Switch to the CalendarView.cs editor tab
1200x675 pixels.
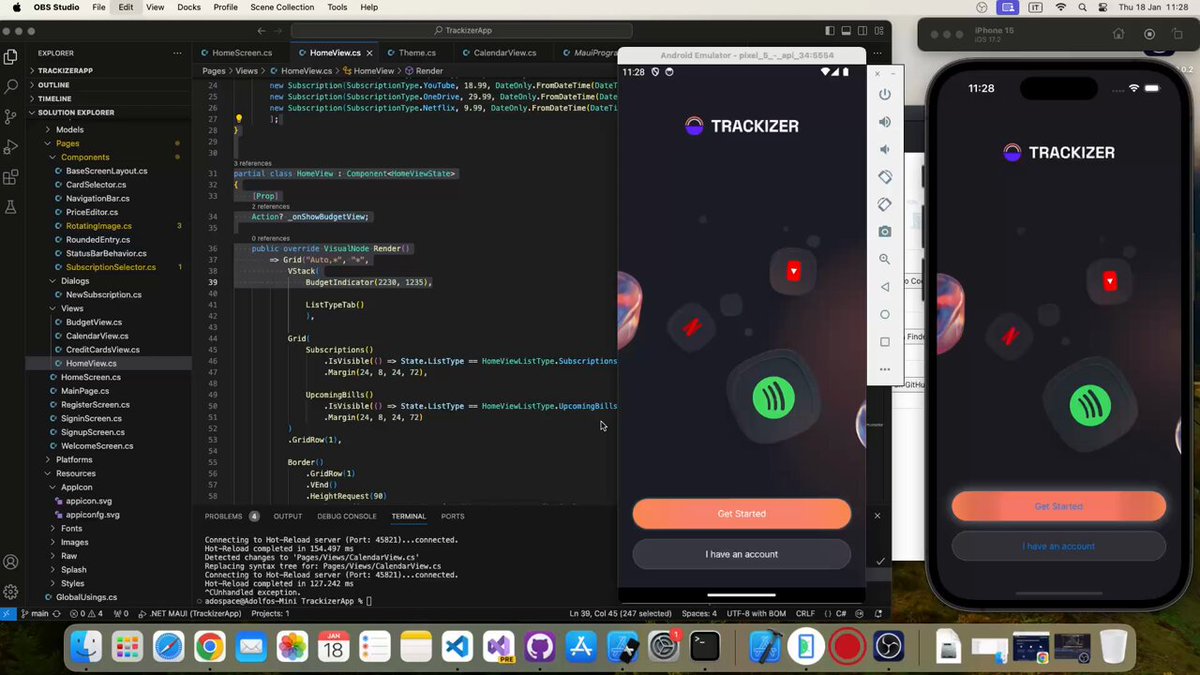[x=504, y=53]
